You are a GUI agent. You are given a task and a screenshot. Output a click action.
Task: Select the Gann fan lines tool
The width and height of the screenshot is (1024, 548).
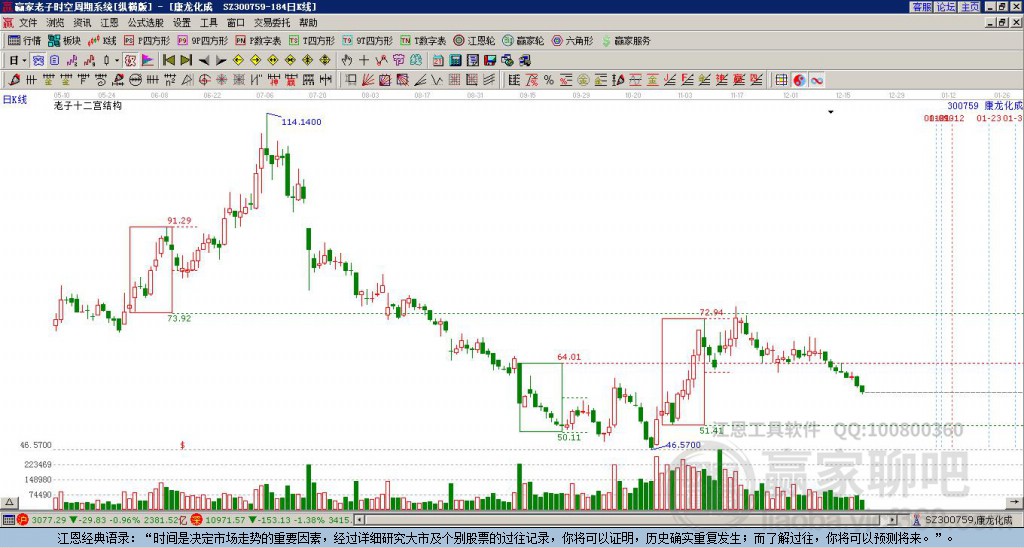click(x=368, y=80)
